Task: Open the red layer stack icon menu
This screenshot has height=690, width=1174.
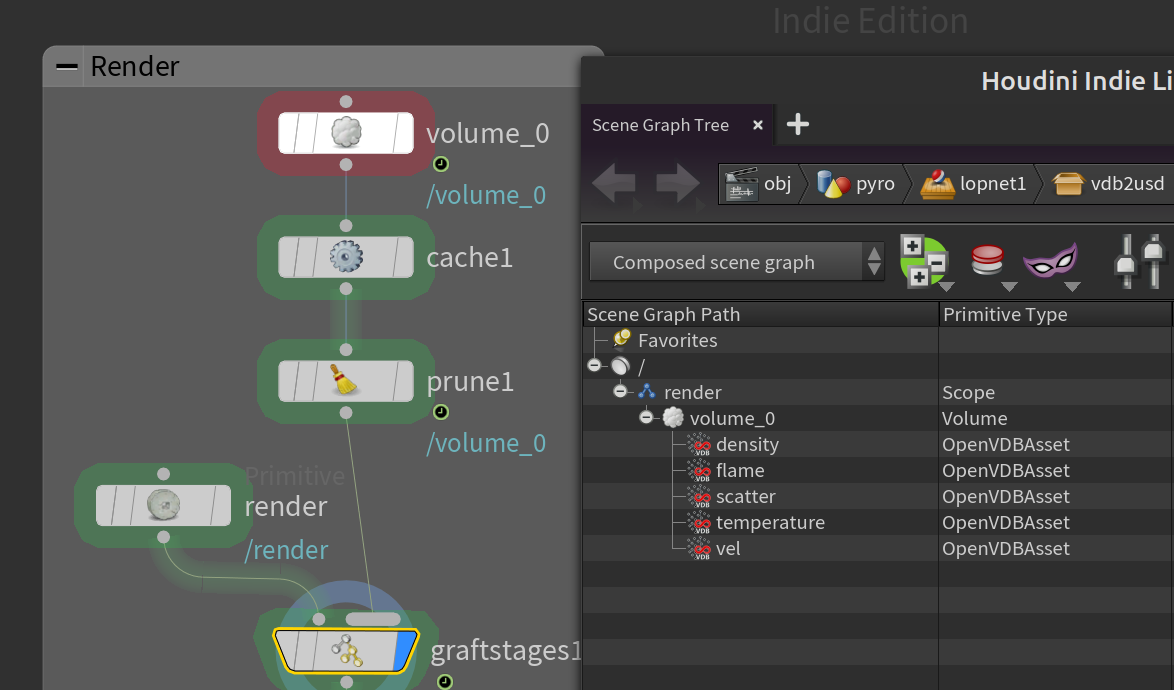Action: pos(987,260)
